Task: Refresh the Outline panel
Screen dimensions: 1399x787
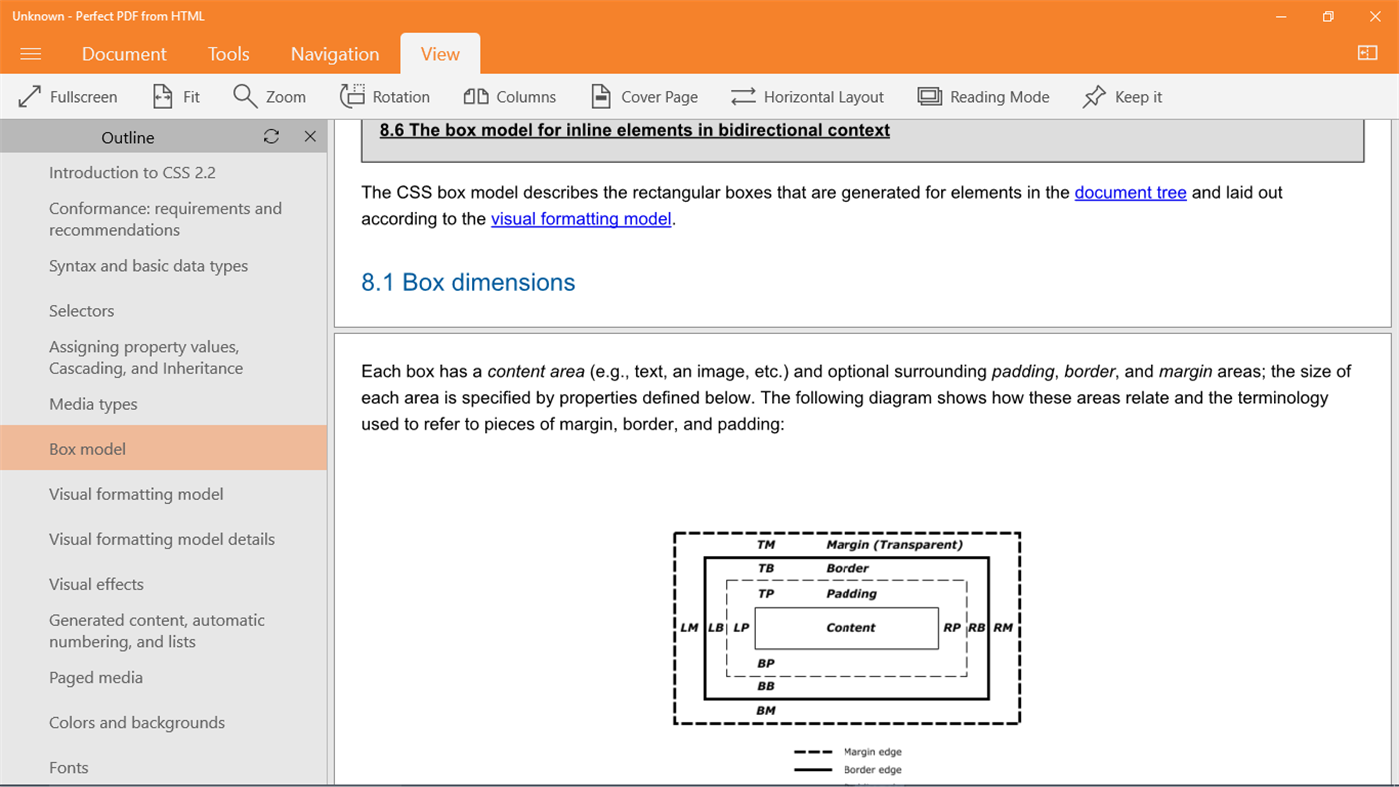Action: tap(271, 136)
